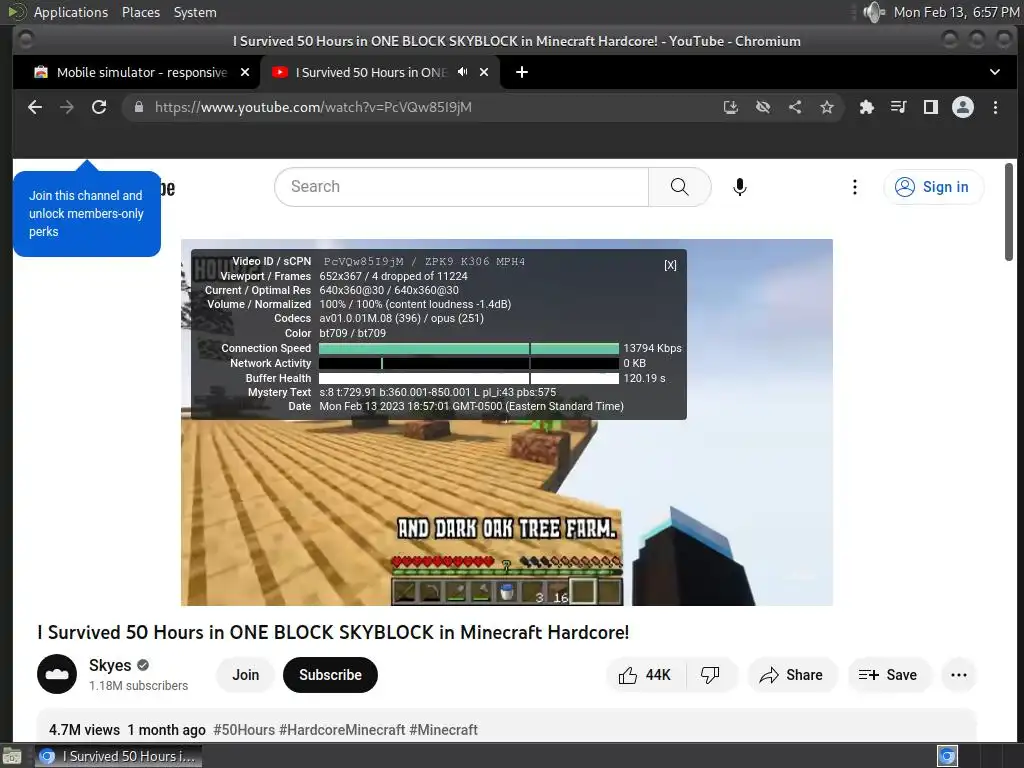Click the browser forward arrow

[67, 107]
